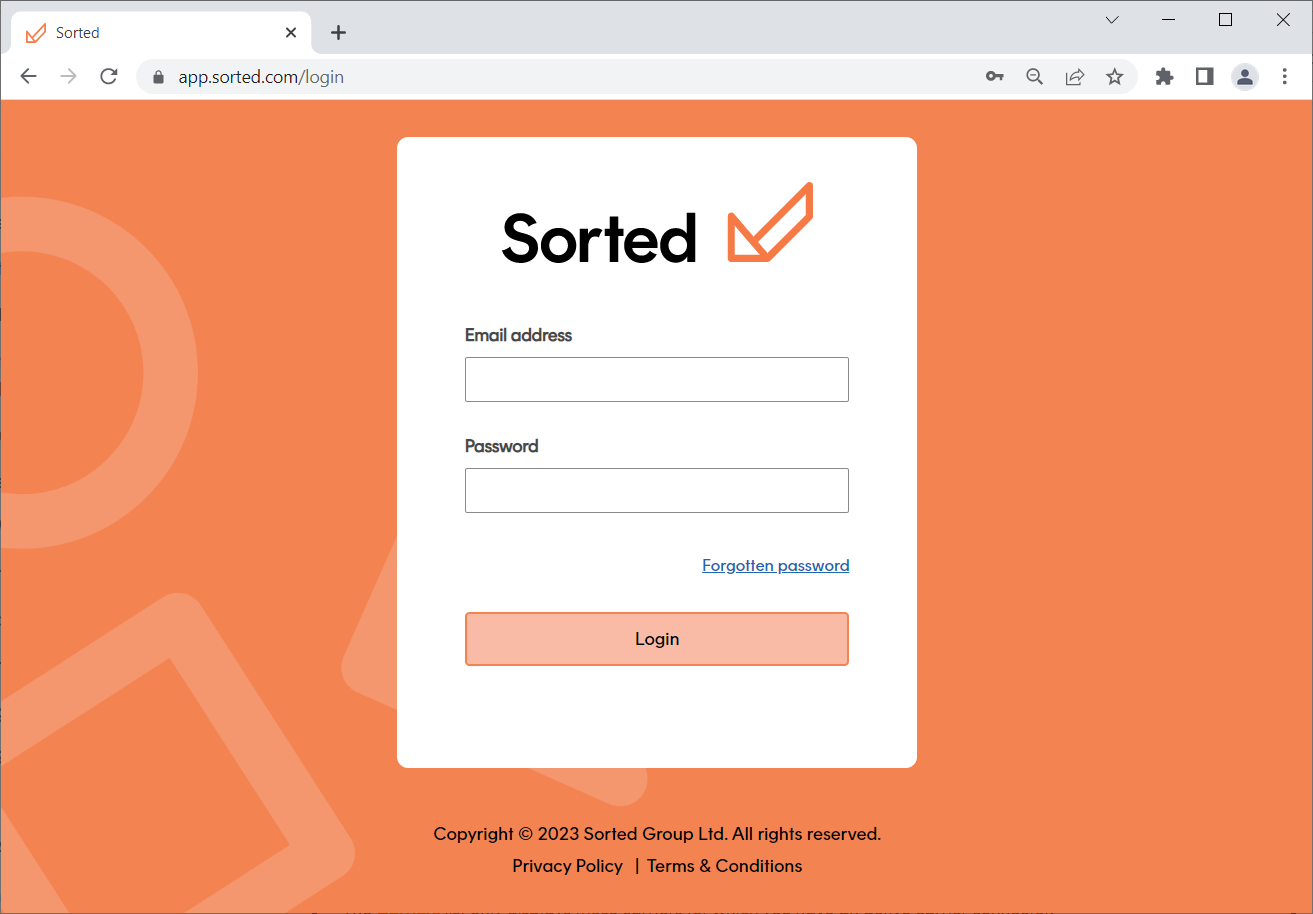Click the site security lock icon
This screenshot has width=1313, height=914.
pos(157,76)
